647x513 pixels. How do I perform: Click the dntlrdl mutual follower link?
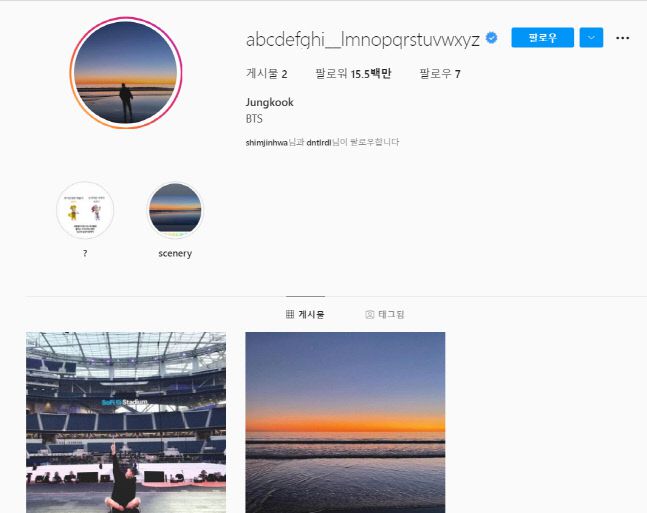[x=319, y=143]
